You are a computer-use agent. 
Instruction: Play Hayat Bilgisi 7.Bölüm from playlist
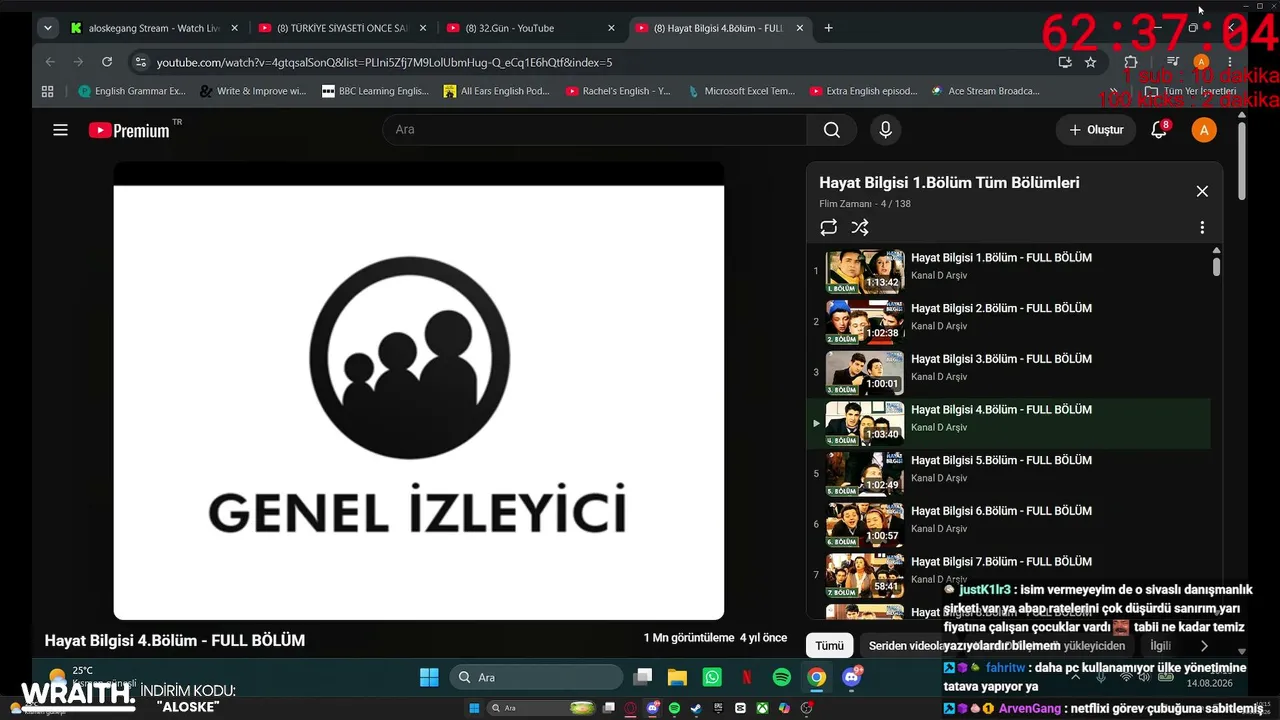[x=1010, y=575]
